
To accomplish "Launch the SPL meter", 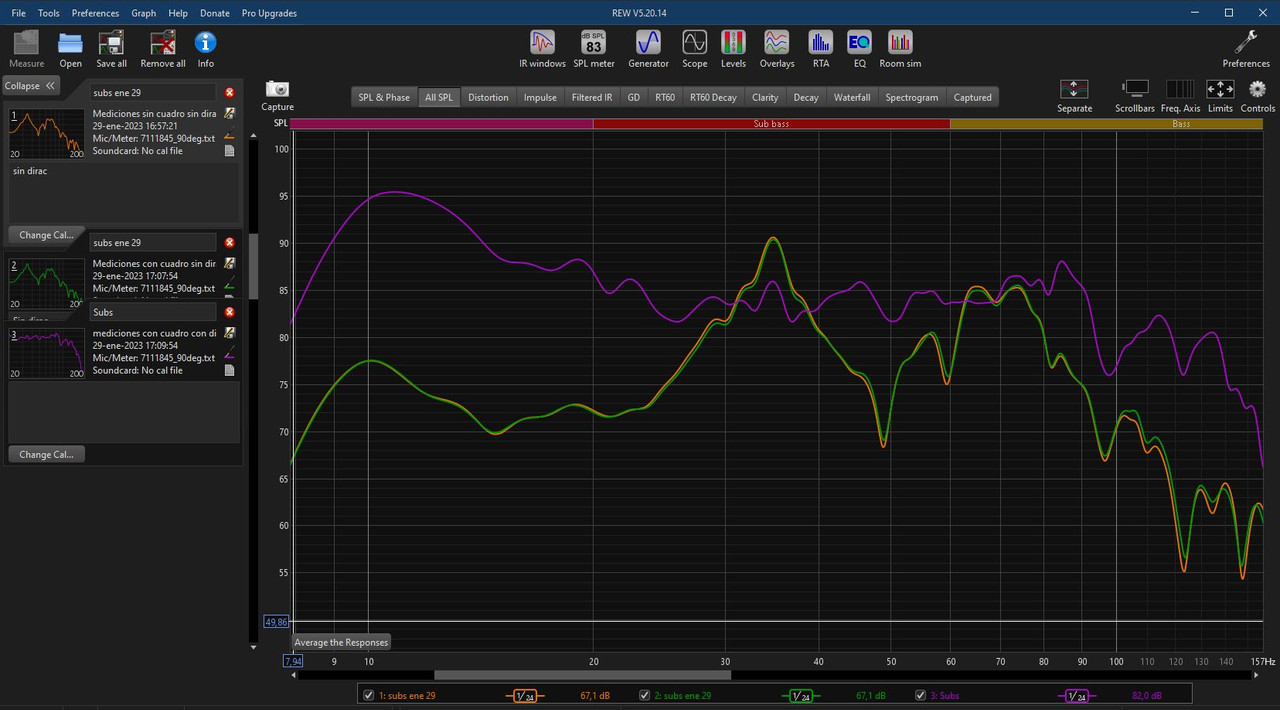I will click(594, 49).
